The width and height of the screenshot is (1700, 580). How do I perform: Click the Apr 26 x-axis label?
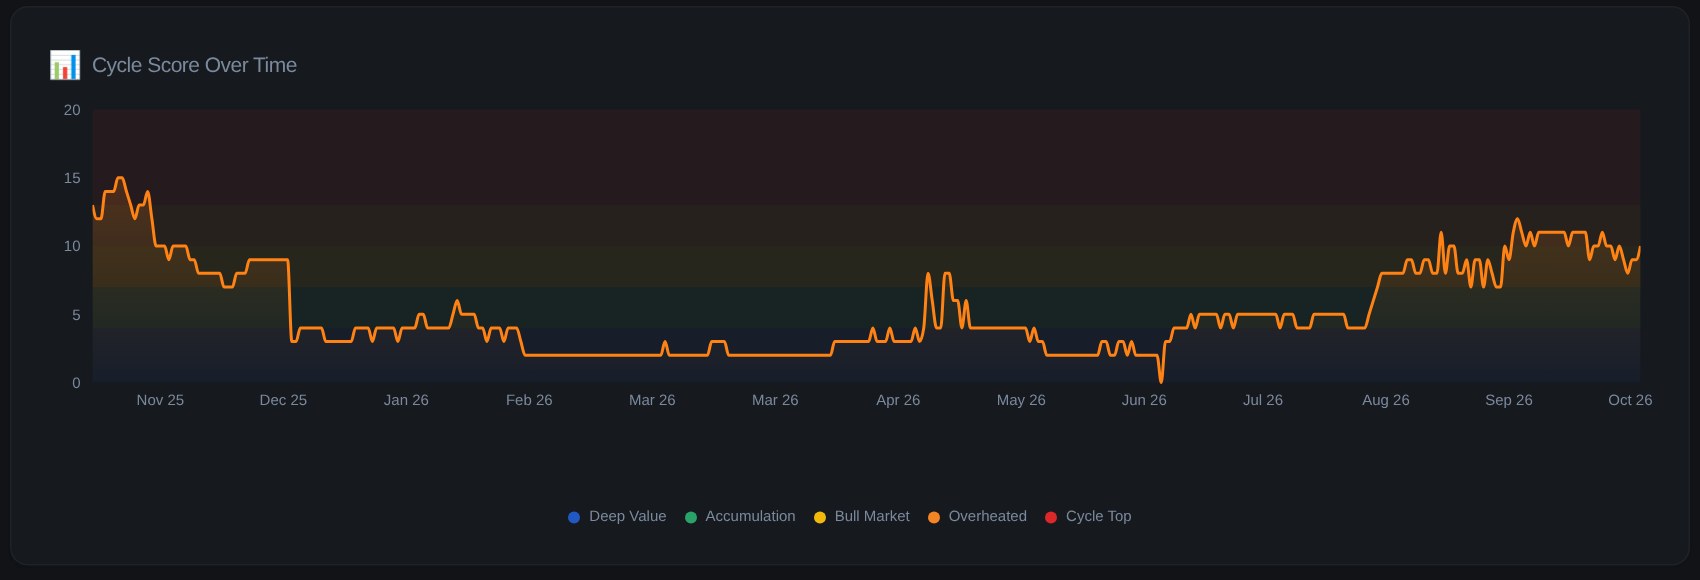898,400
